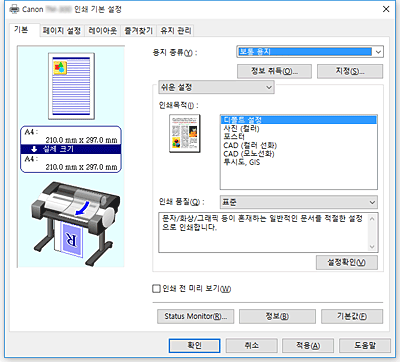Screen dimensions: 400x362
Task: Open the 즐겨찾기 tab
Action: tap(138, 31)
